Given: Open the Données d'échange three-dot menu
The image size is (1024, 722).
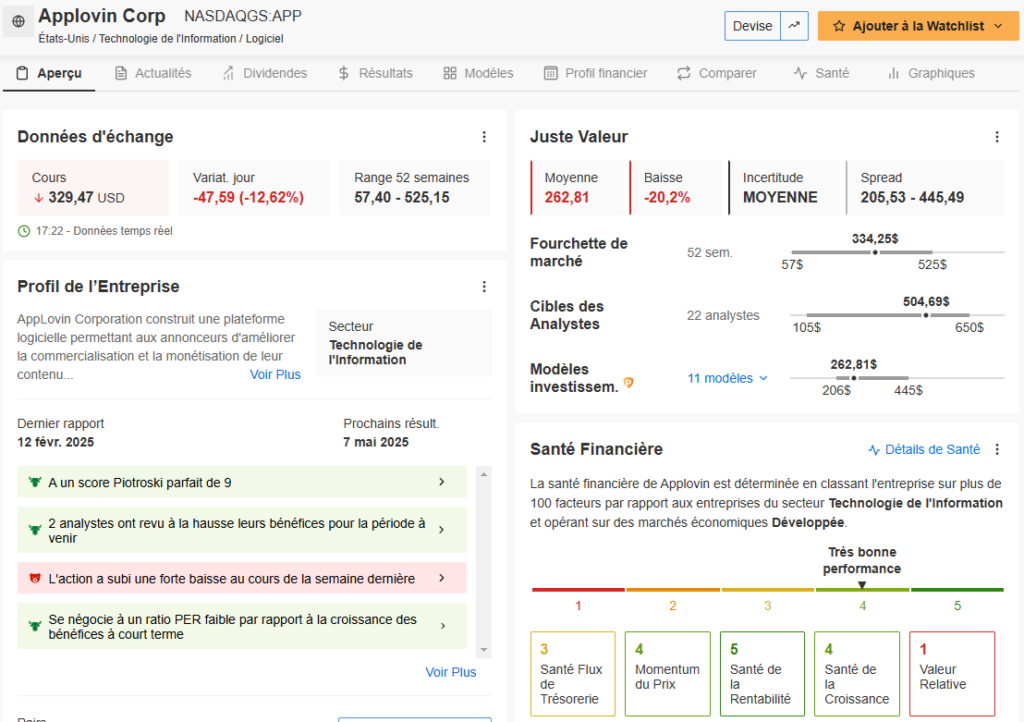Looking at the screenshot, I should (484, 137).
